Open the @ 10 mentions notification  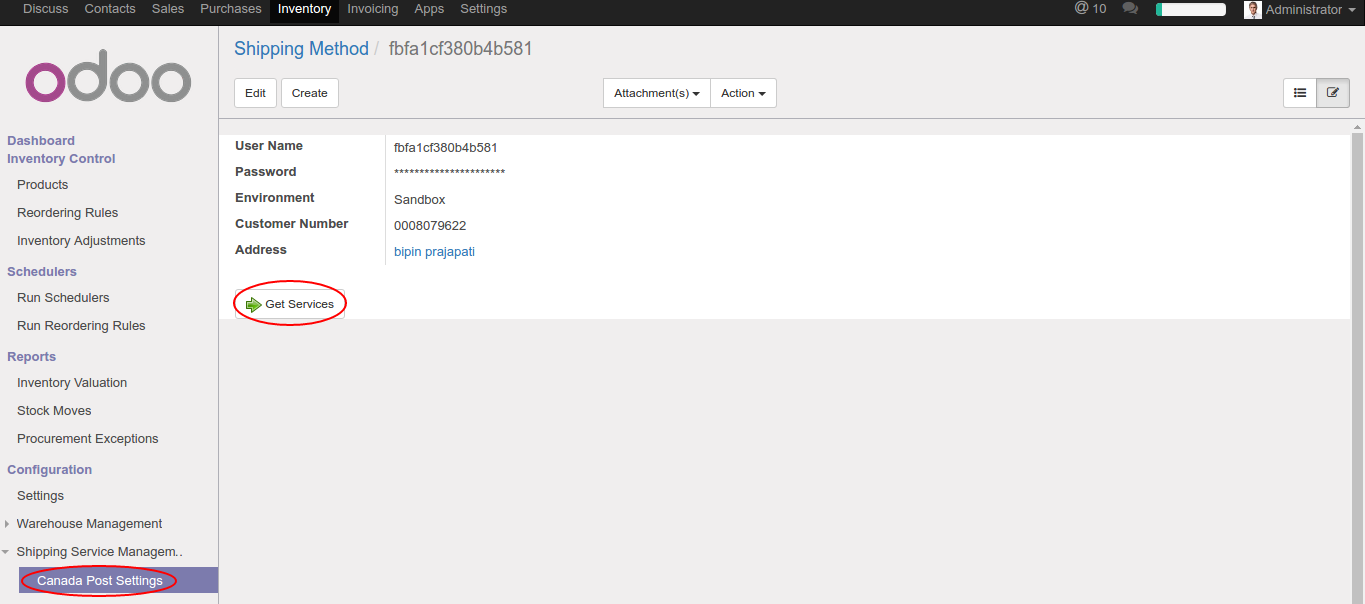click(1090, 9)
